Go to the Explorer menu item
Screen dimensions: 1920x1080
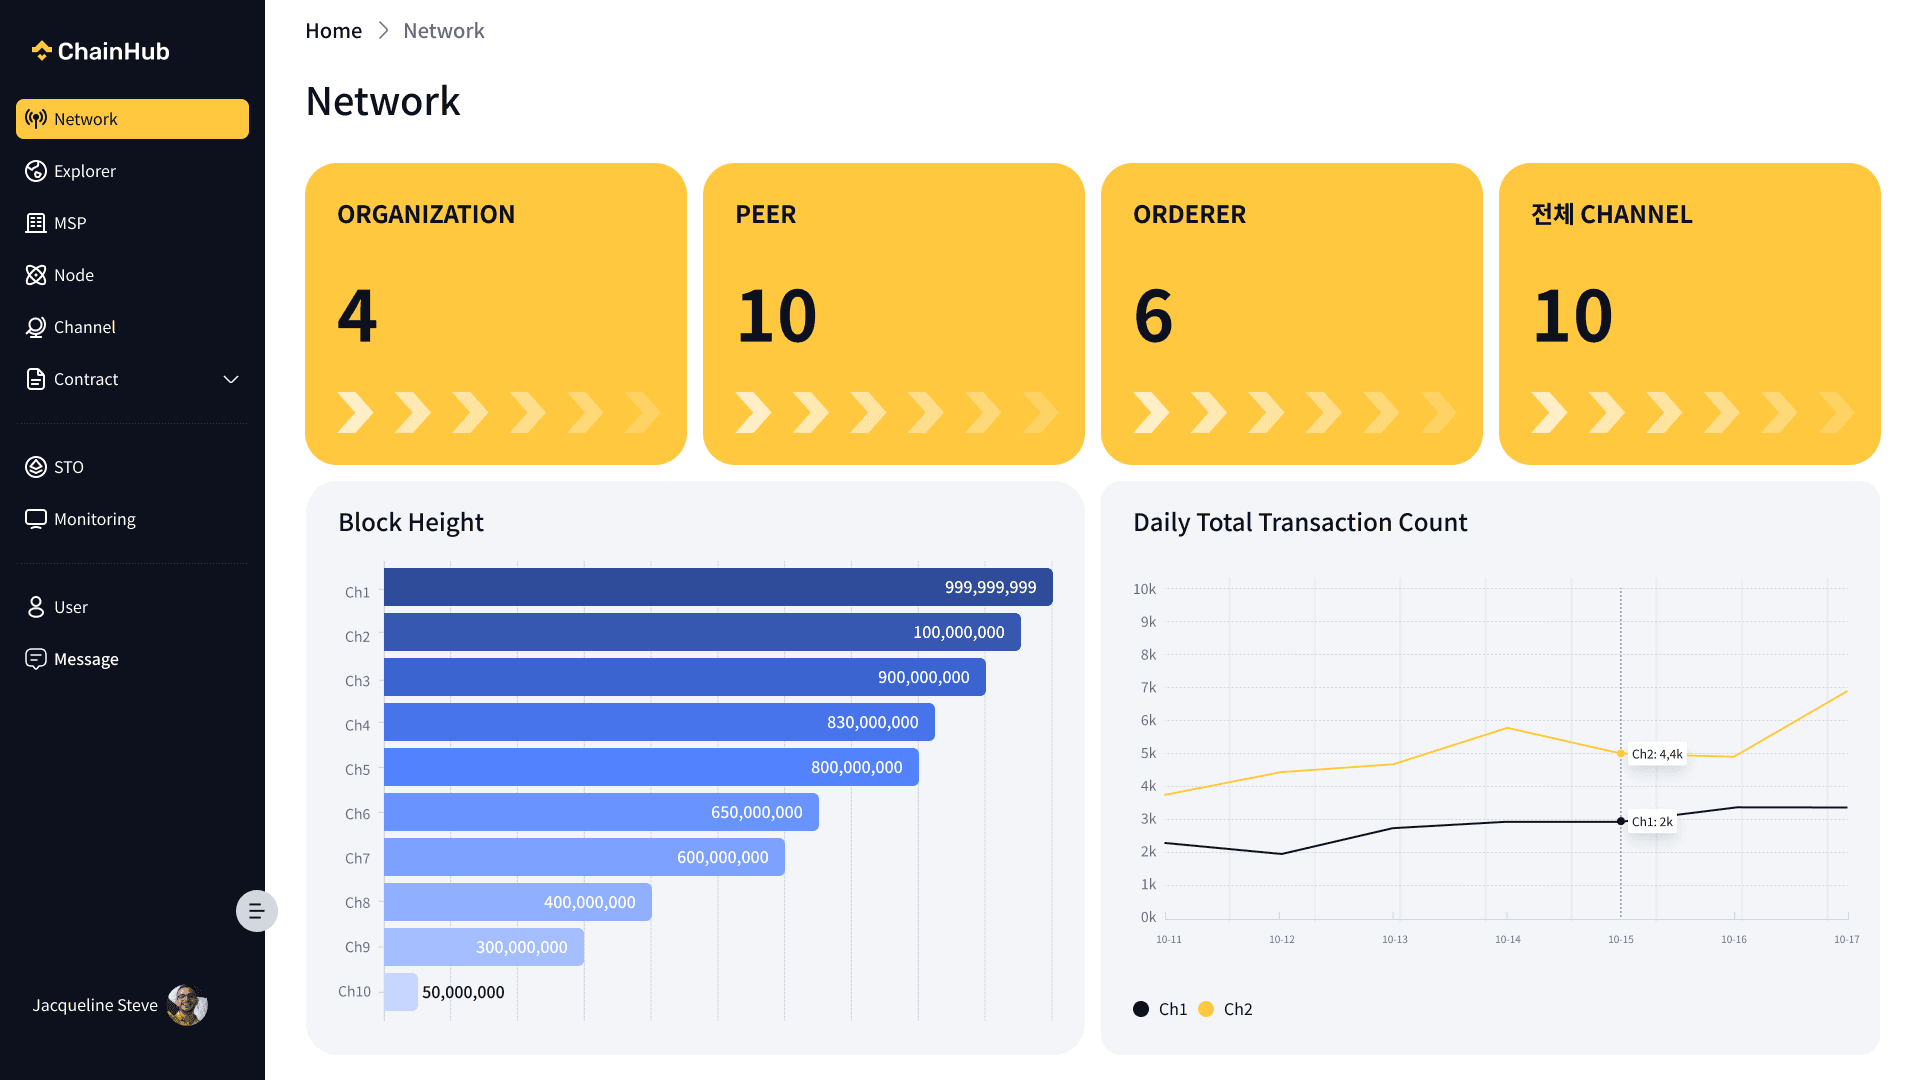pyautogui.click(x=132, y=171)
